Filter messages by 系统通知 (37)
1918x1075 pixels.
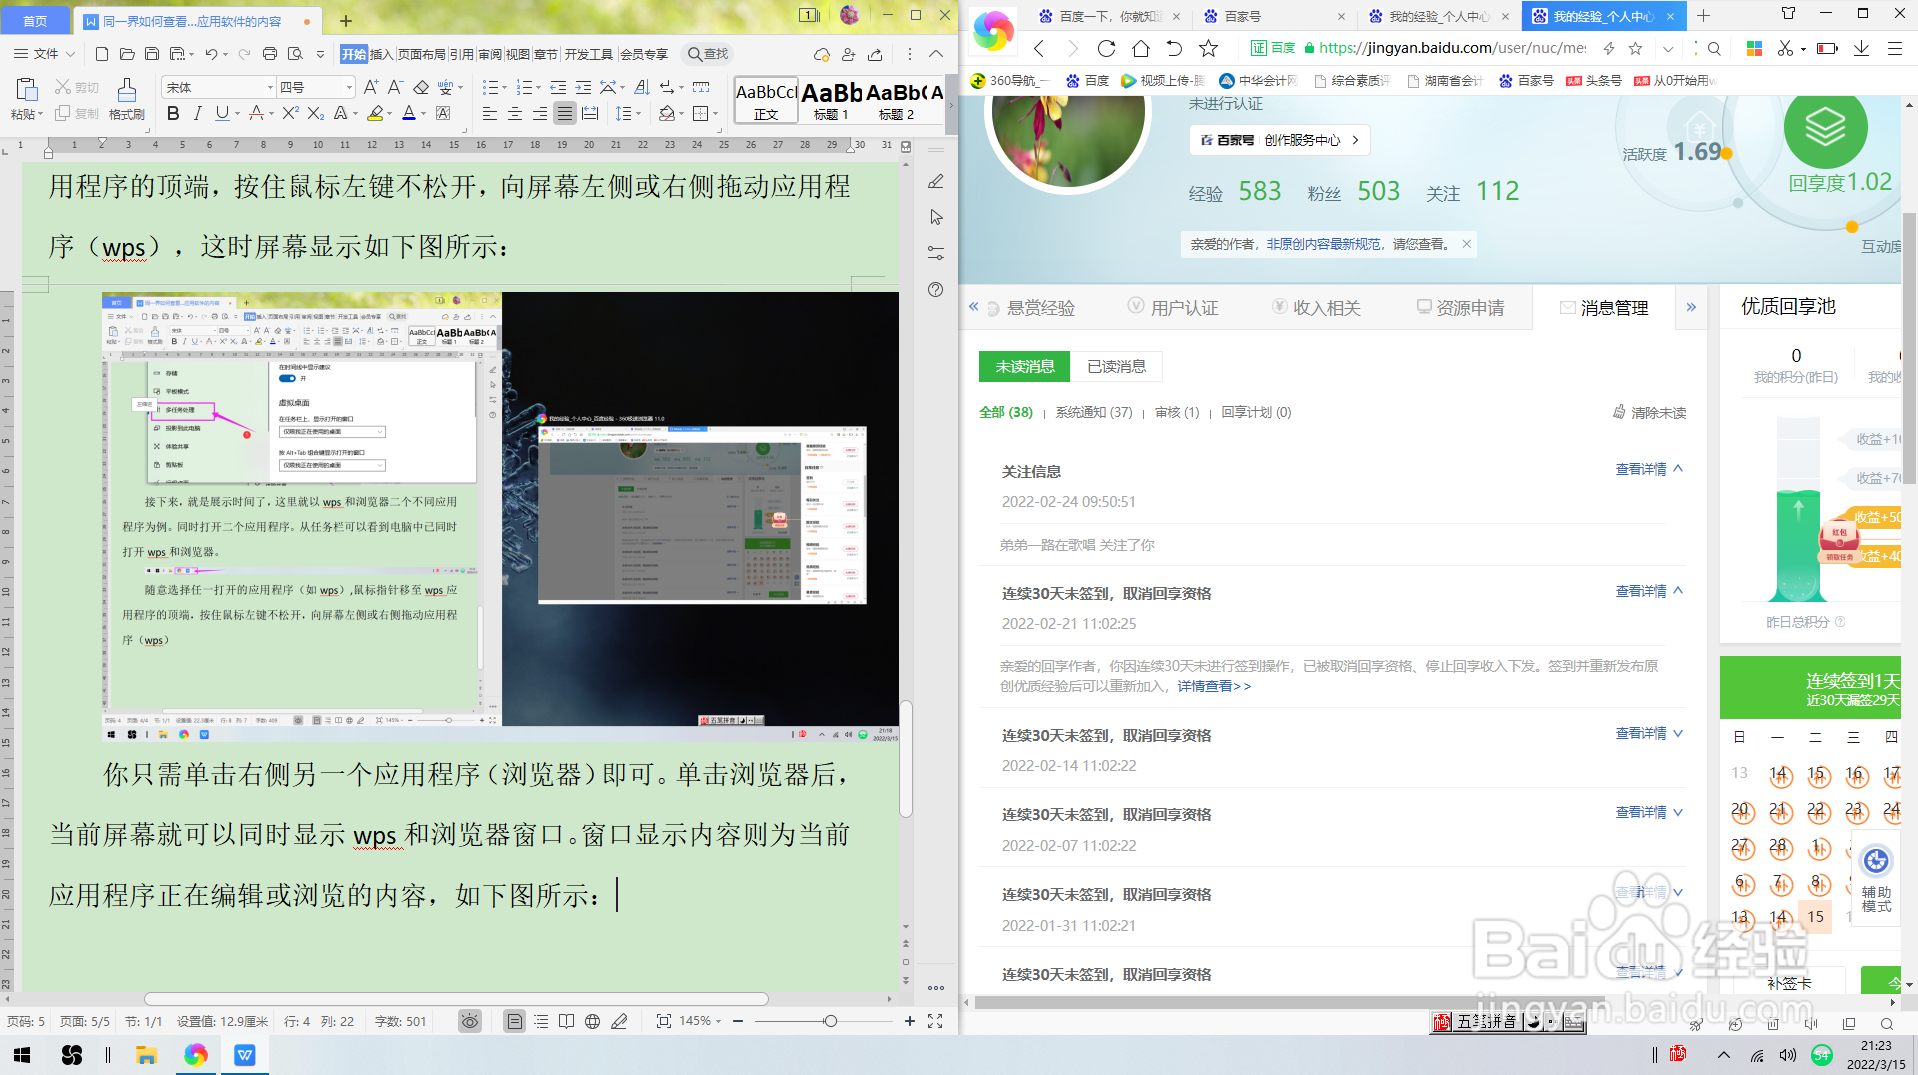click(x=1094, y=412)
